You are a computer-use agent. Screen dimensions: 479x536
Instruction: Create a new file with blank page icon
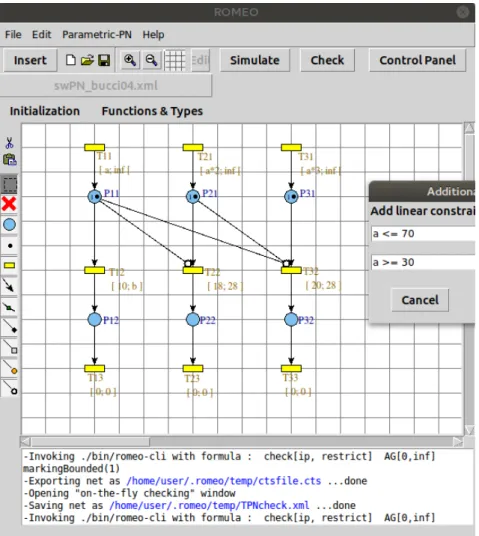70,60
